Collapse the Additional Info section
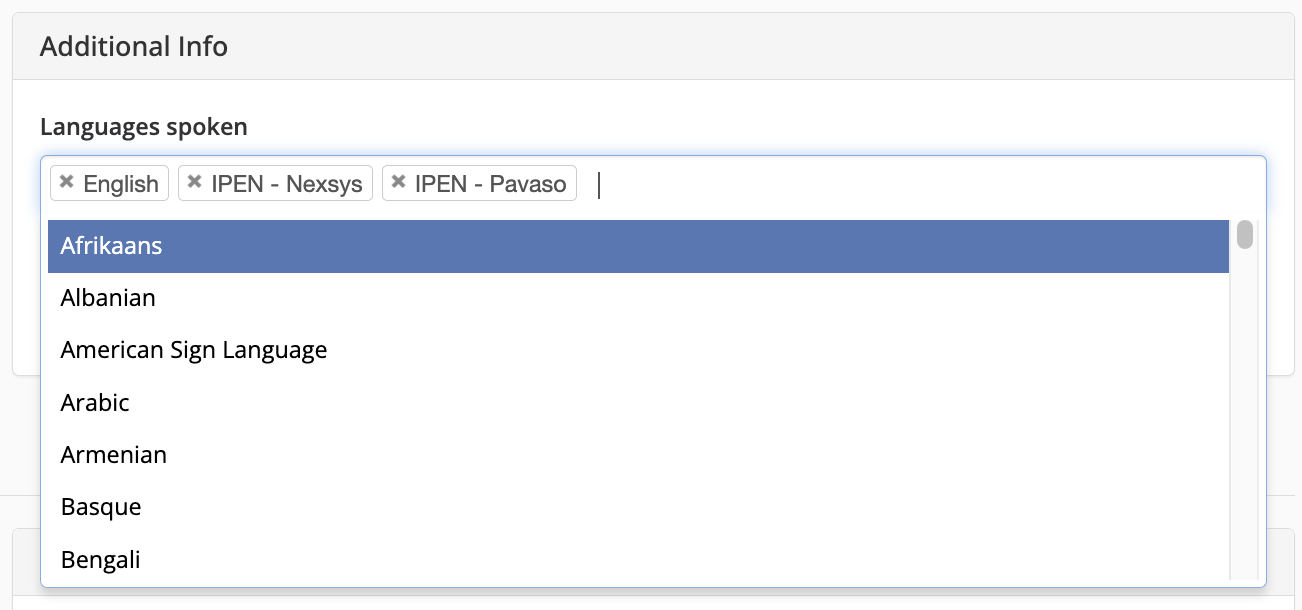 pyautogui.click(x=133, y=46)
